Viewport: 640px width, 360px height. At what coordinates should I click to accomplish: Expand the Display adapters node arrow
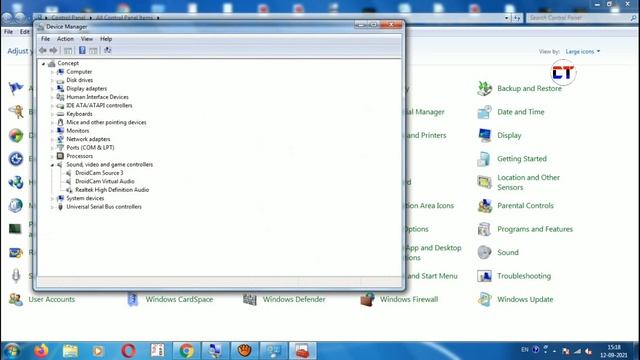[x=52, y=89]
